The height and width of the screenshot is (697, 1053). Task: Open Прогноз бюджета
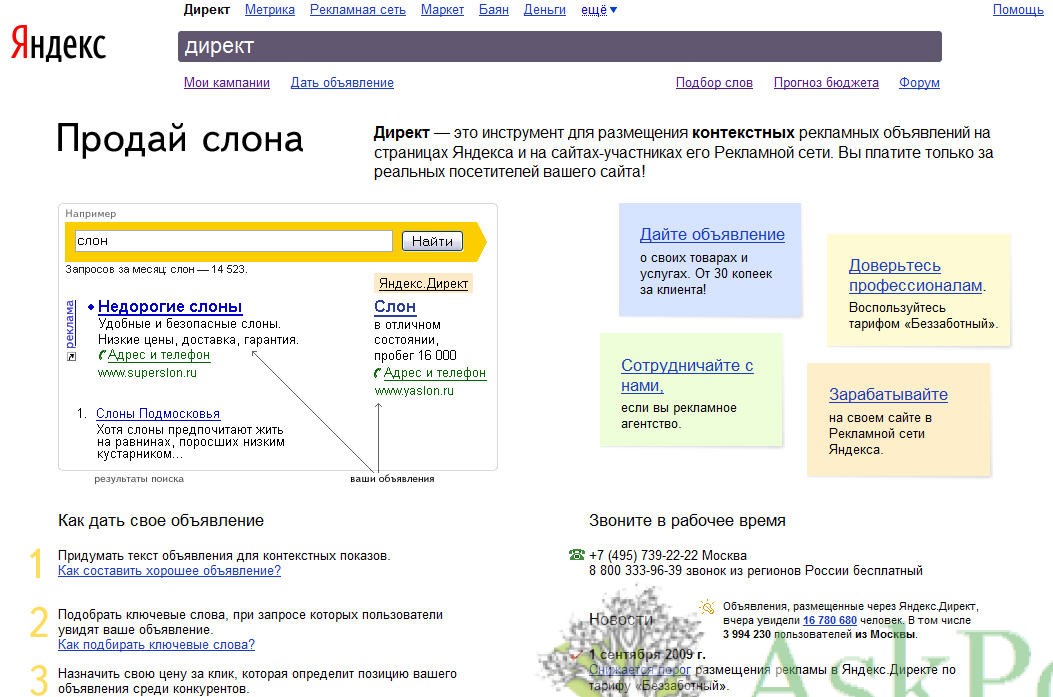click(826, 83)
